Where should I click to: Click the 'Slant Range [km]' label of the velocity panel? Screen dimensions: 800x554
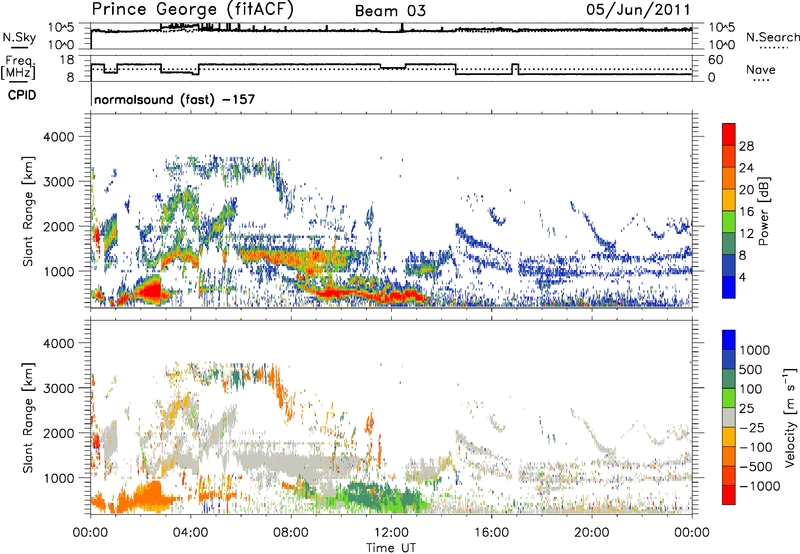pos(28,417)
